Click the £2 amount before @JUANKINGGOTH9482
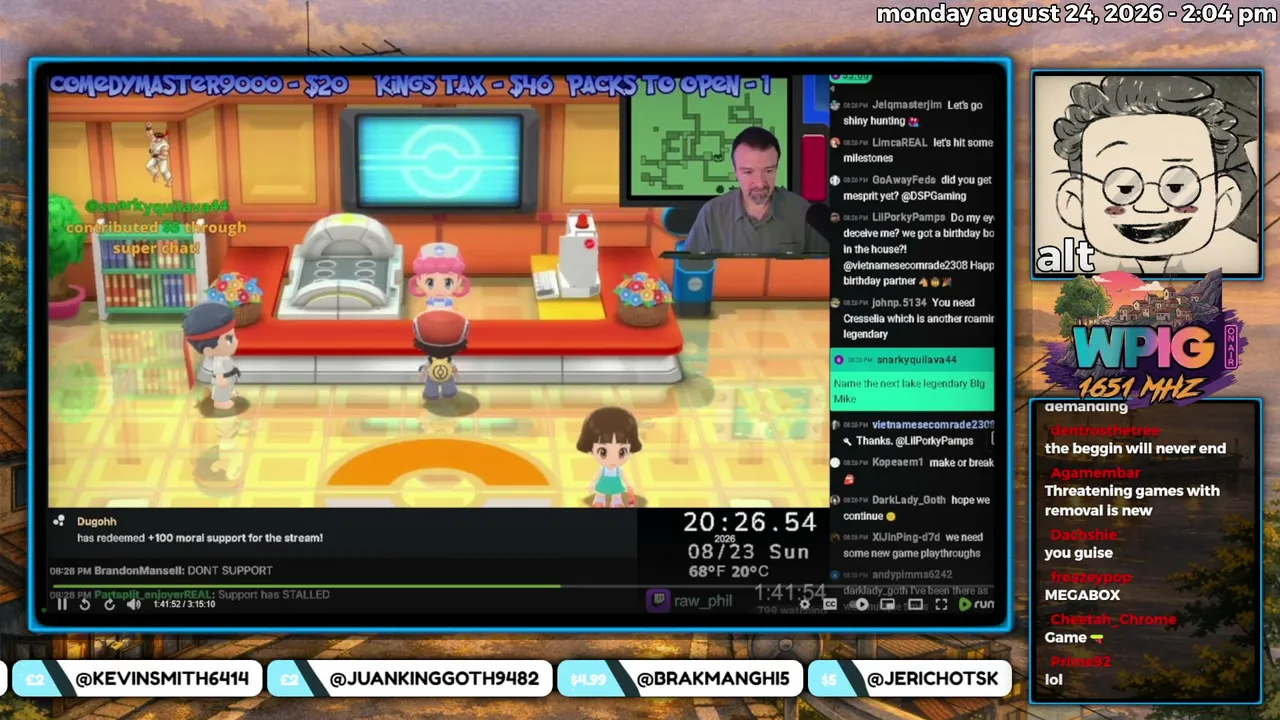Screen dimensions: 1280x720 (x=289, y=680)
